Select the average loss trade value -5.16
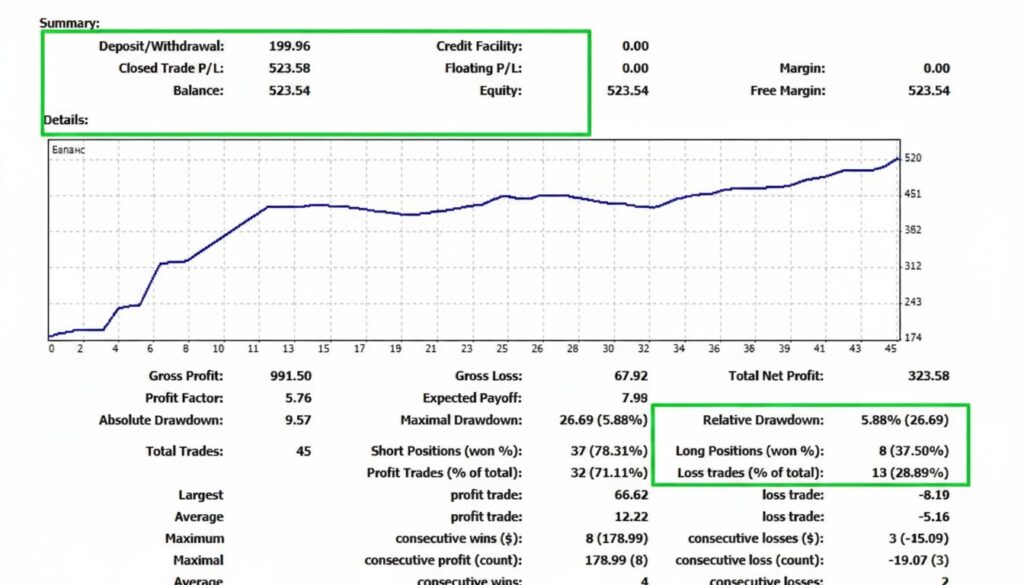Viewport: 1024px width, 585px height. [934, 517]
